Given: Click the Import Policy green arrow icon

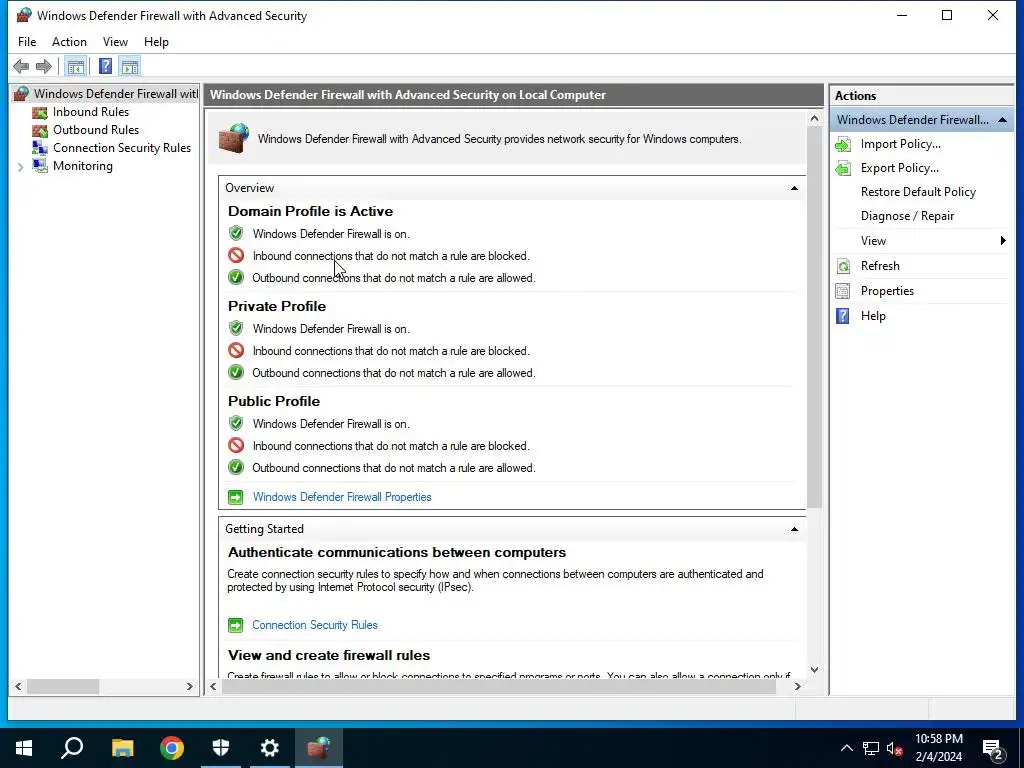Looking at the screenshot, I should tap(843, 144).
